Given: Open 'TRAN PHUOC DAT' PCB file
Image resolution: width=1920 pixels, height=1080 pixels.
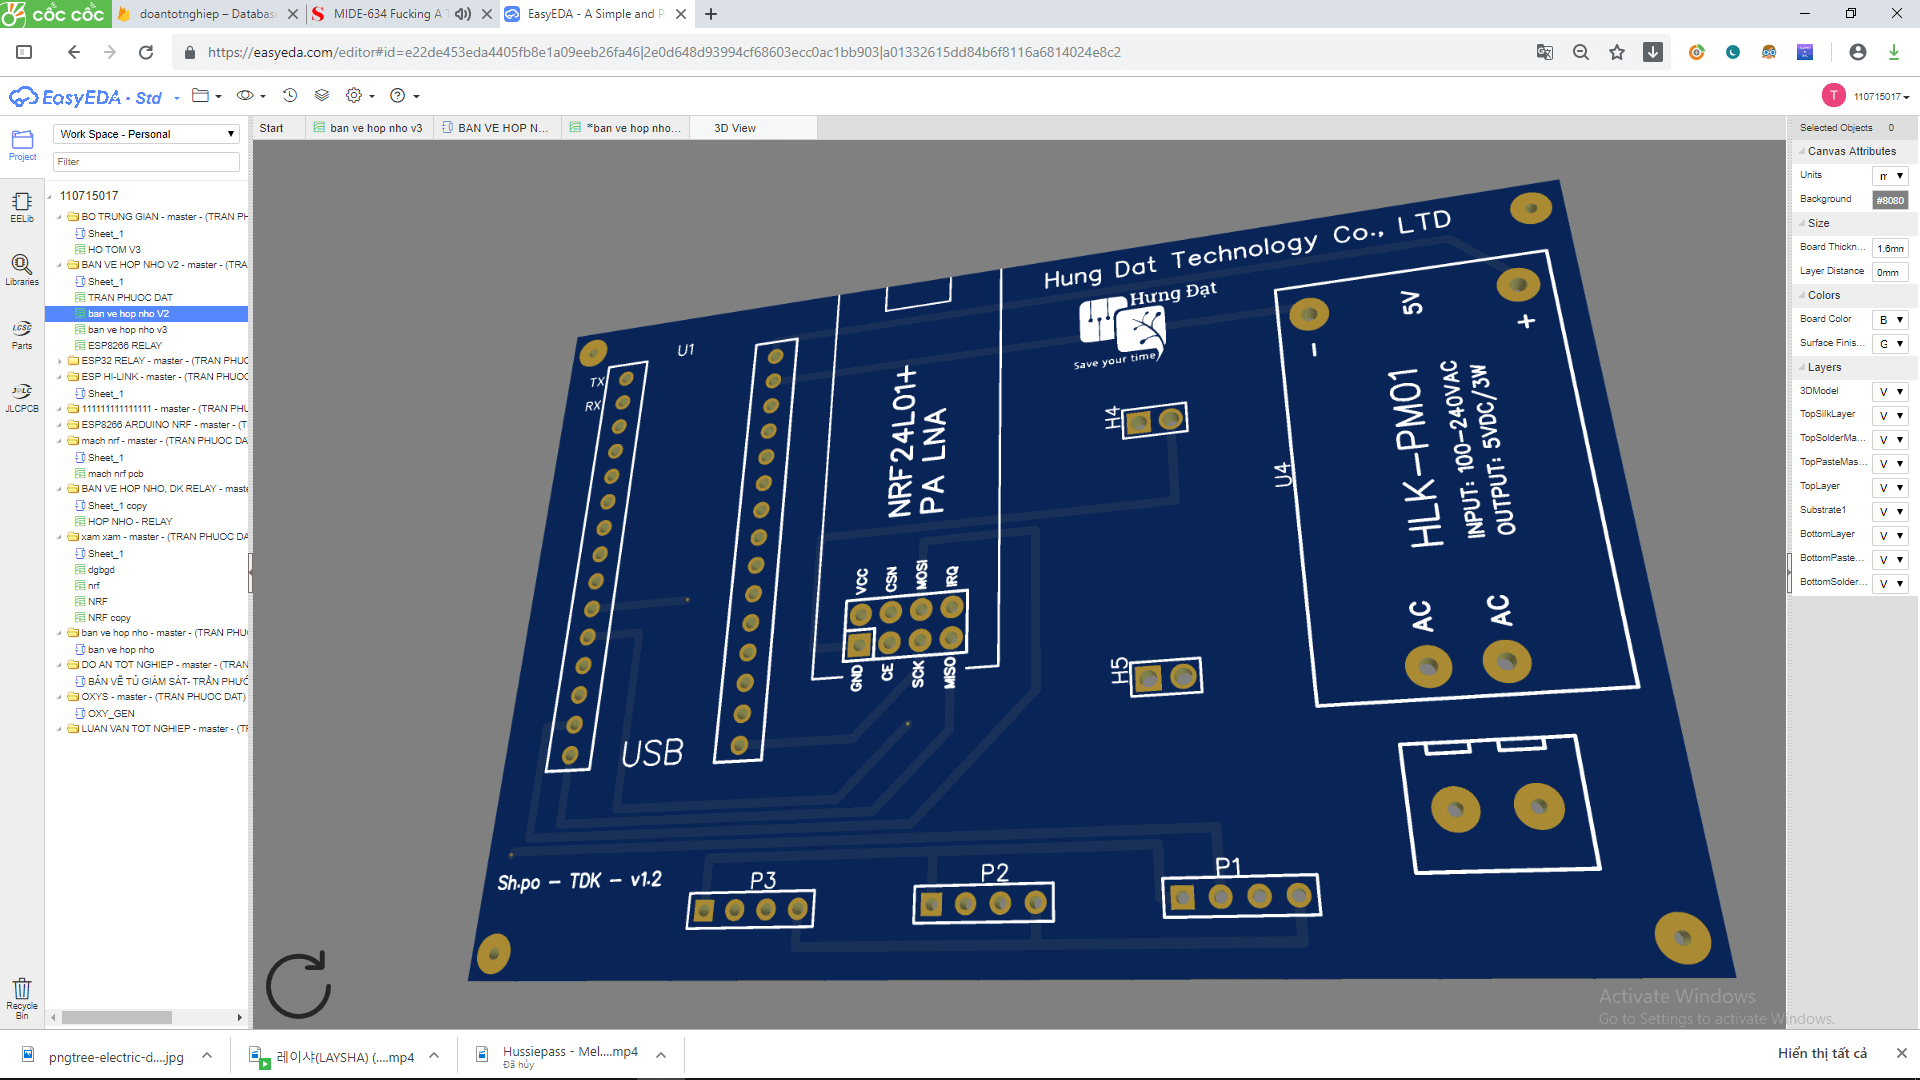Looking at the screenshot, I should (129, 298).
